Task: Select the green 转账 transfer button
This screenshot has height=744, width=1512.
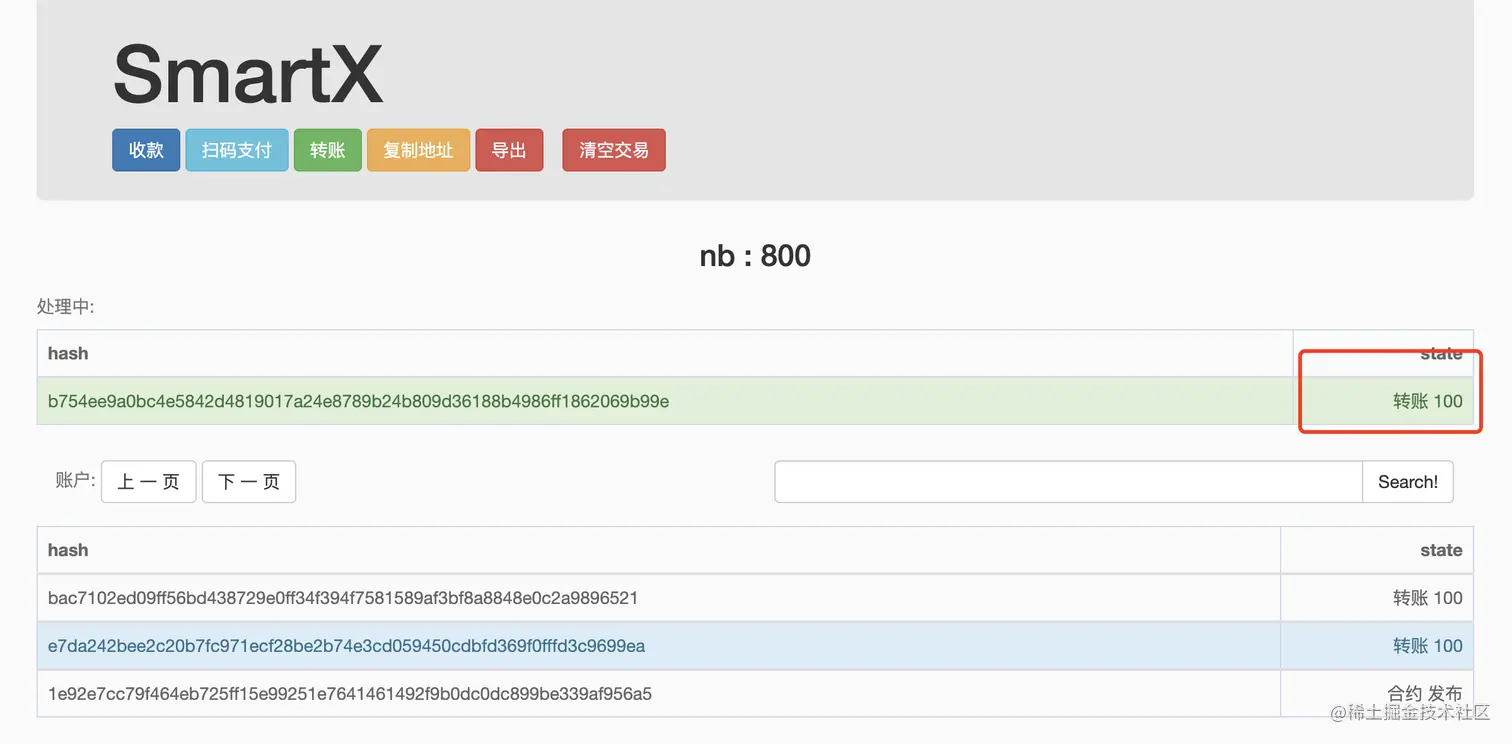Action: click(x=328, y=150)
